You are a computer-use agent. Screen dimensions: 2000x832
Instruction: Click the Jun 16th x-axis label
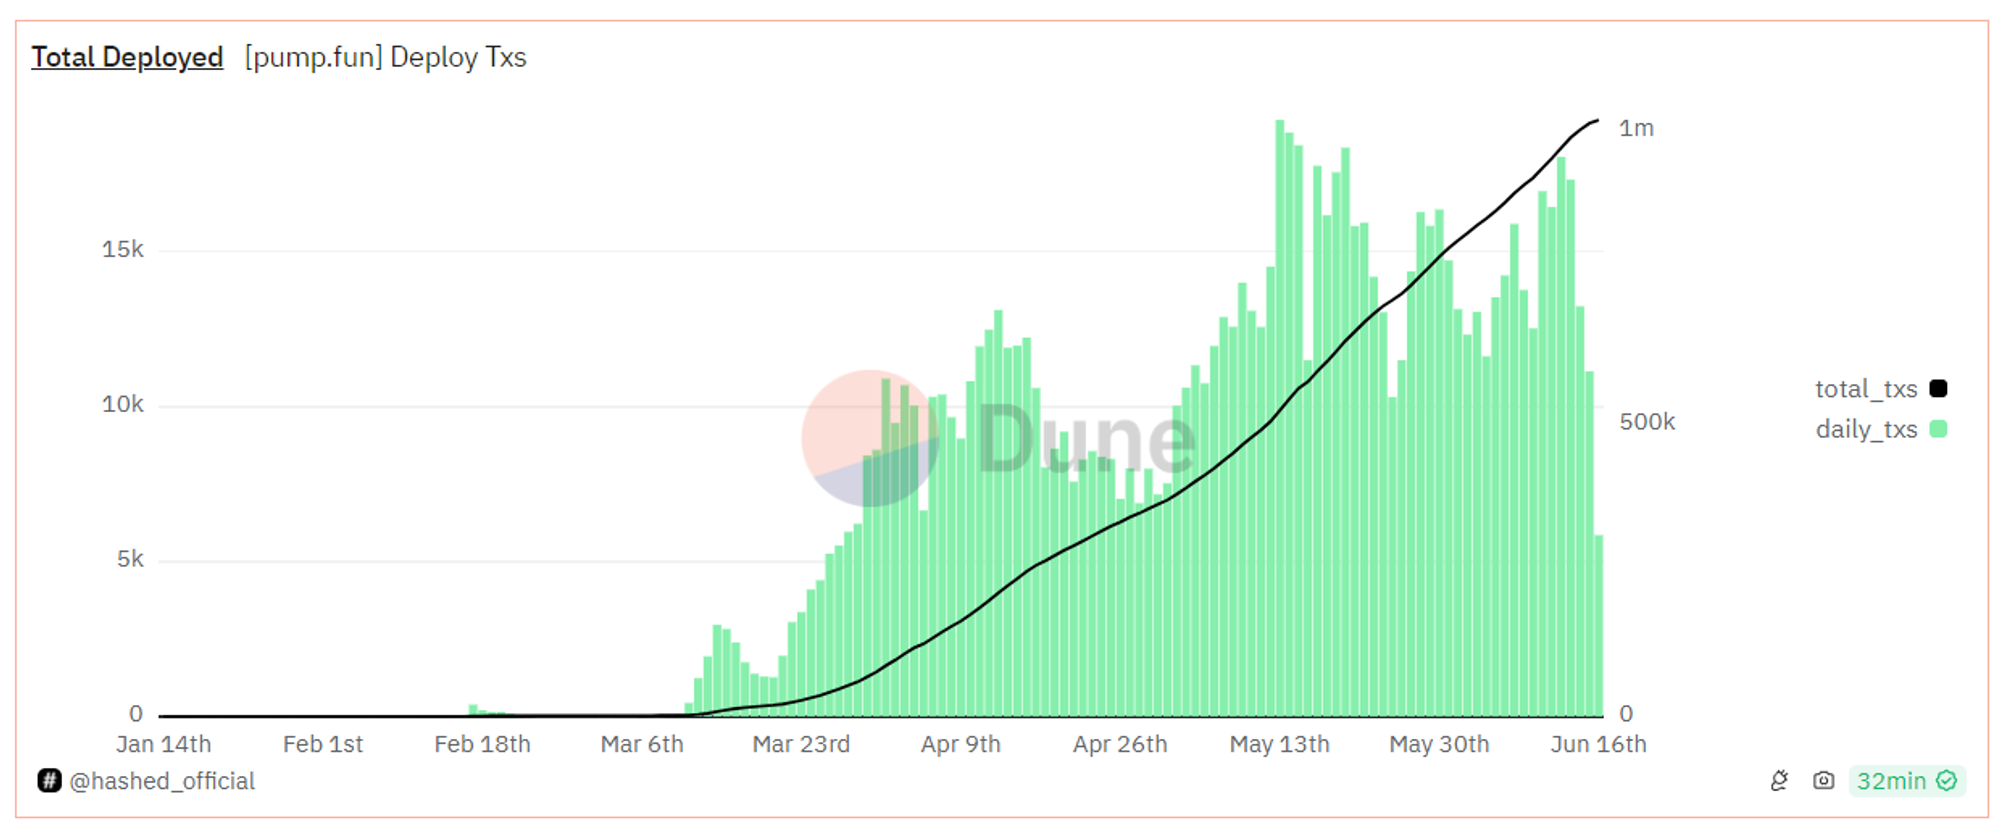point(1598,744)
